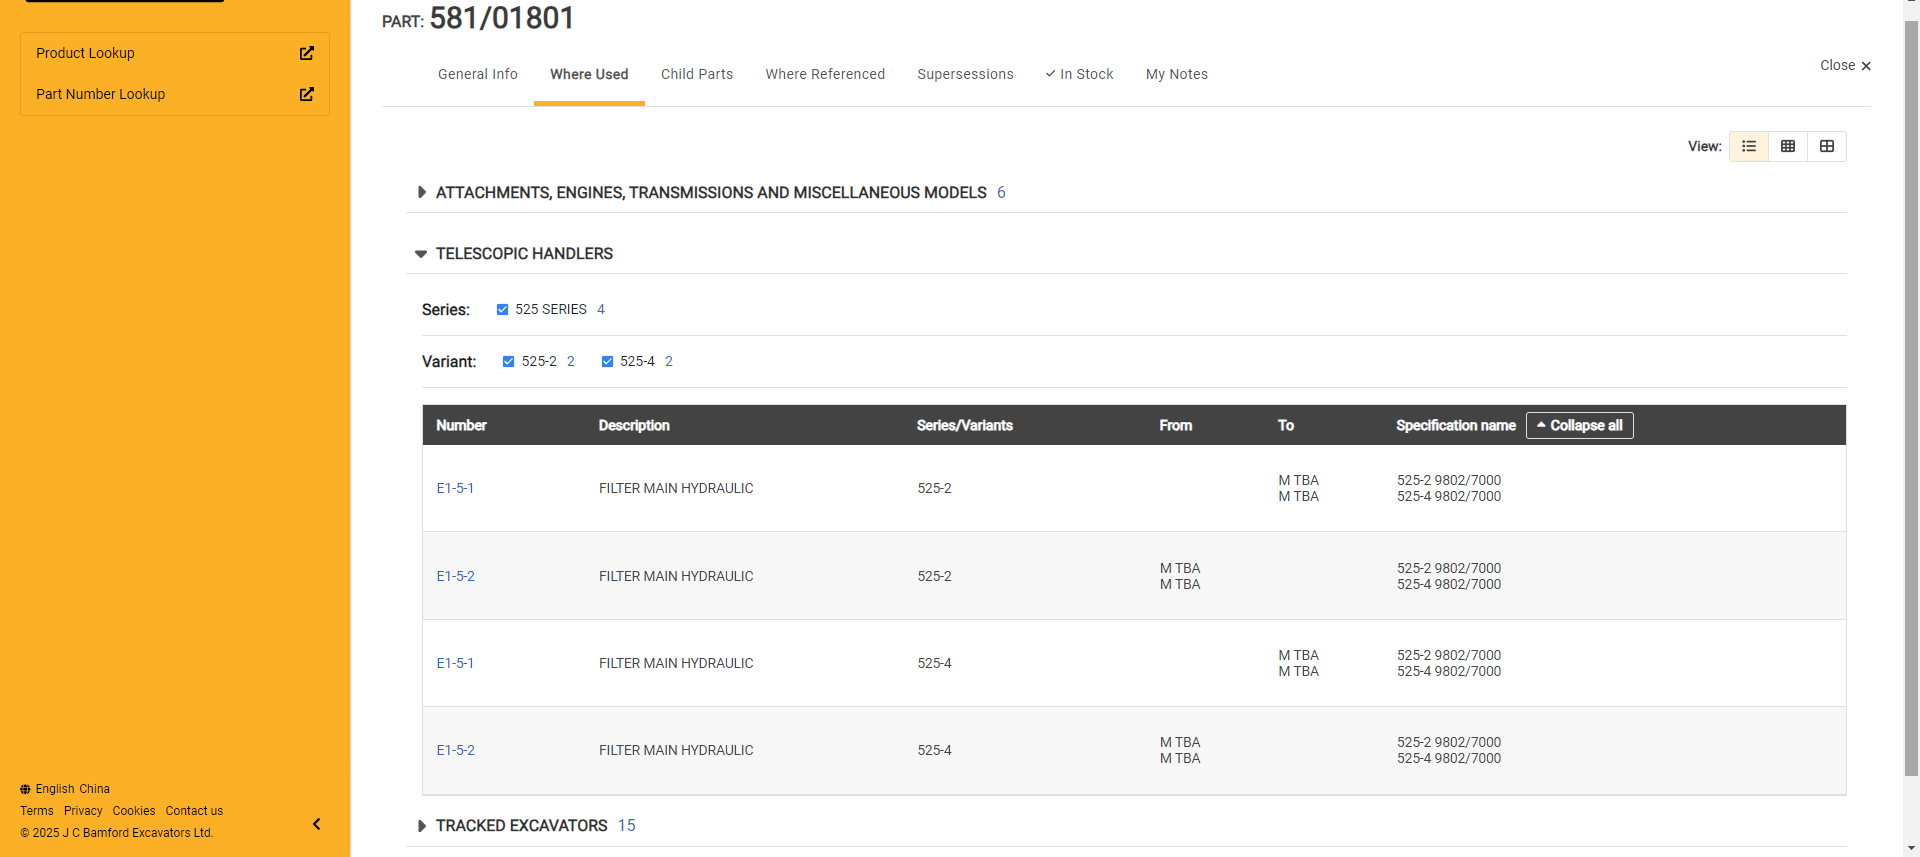Click the Part Number Lookup external link icon

pos(307,94)
